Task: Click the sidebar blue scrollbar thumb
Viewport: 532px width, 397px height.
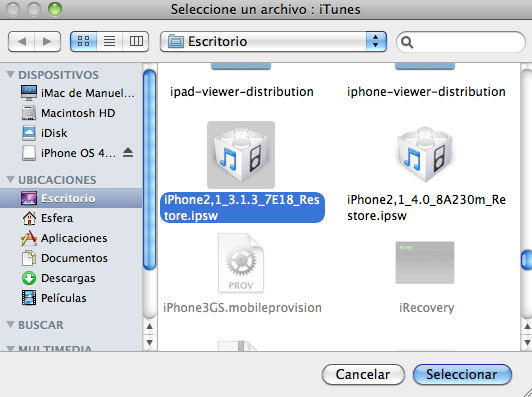Action: [x=150, y=170]
